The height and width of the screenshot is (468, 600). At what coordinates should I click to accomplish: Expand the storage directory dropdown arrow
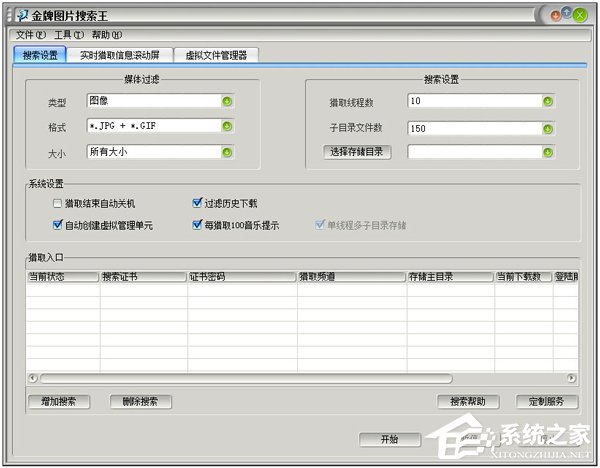tap(548, 152)
